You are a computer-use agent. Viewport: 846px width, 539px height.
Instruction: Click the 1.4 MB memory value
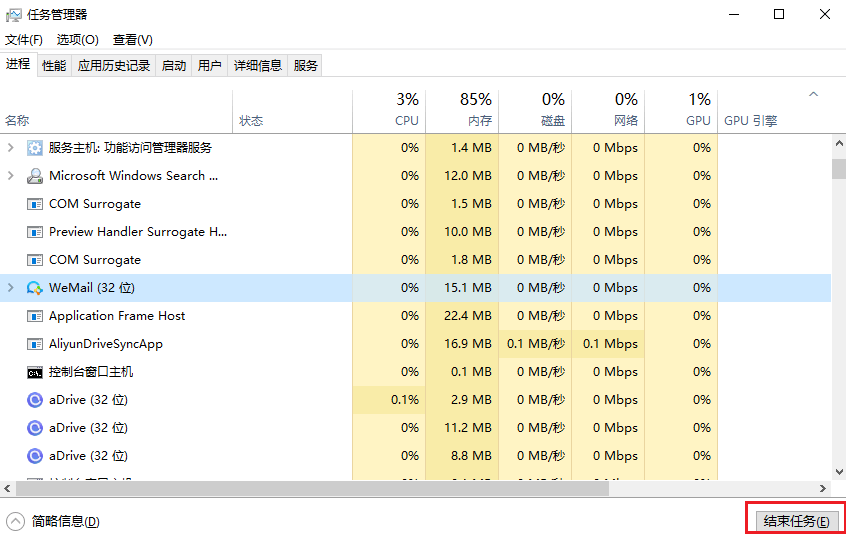pyautogui.click(x=471, y=148)
